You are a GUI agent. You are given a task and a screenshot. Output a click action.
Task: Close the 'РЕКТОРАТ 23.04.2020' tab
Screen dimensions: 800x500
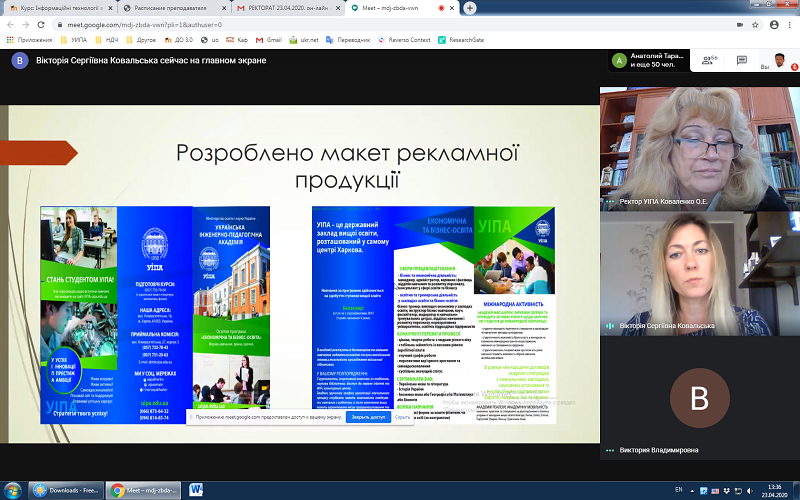click(338, 8)
